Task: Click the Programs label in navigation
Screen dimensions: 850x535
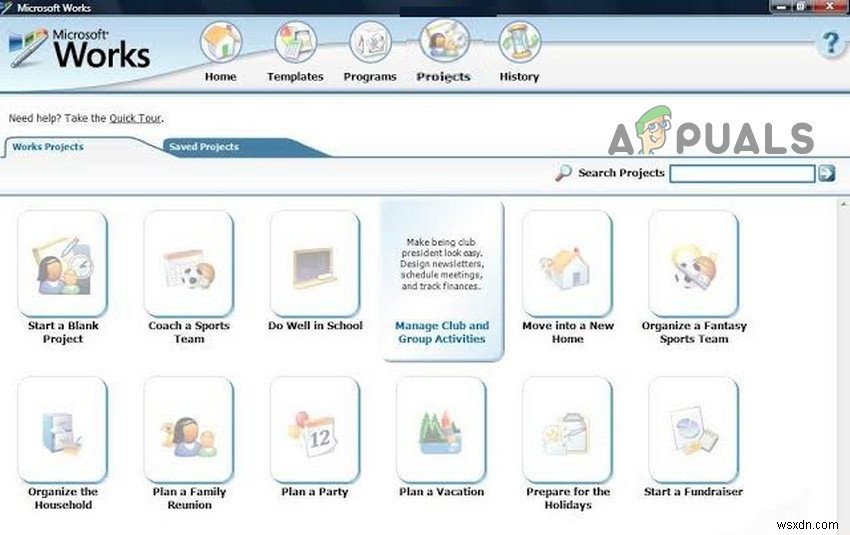Action: (x=370, y=76)
